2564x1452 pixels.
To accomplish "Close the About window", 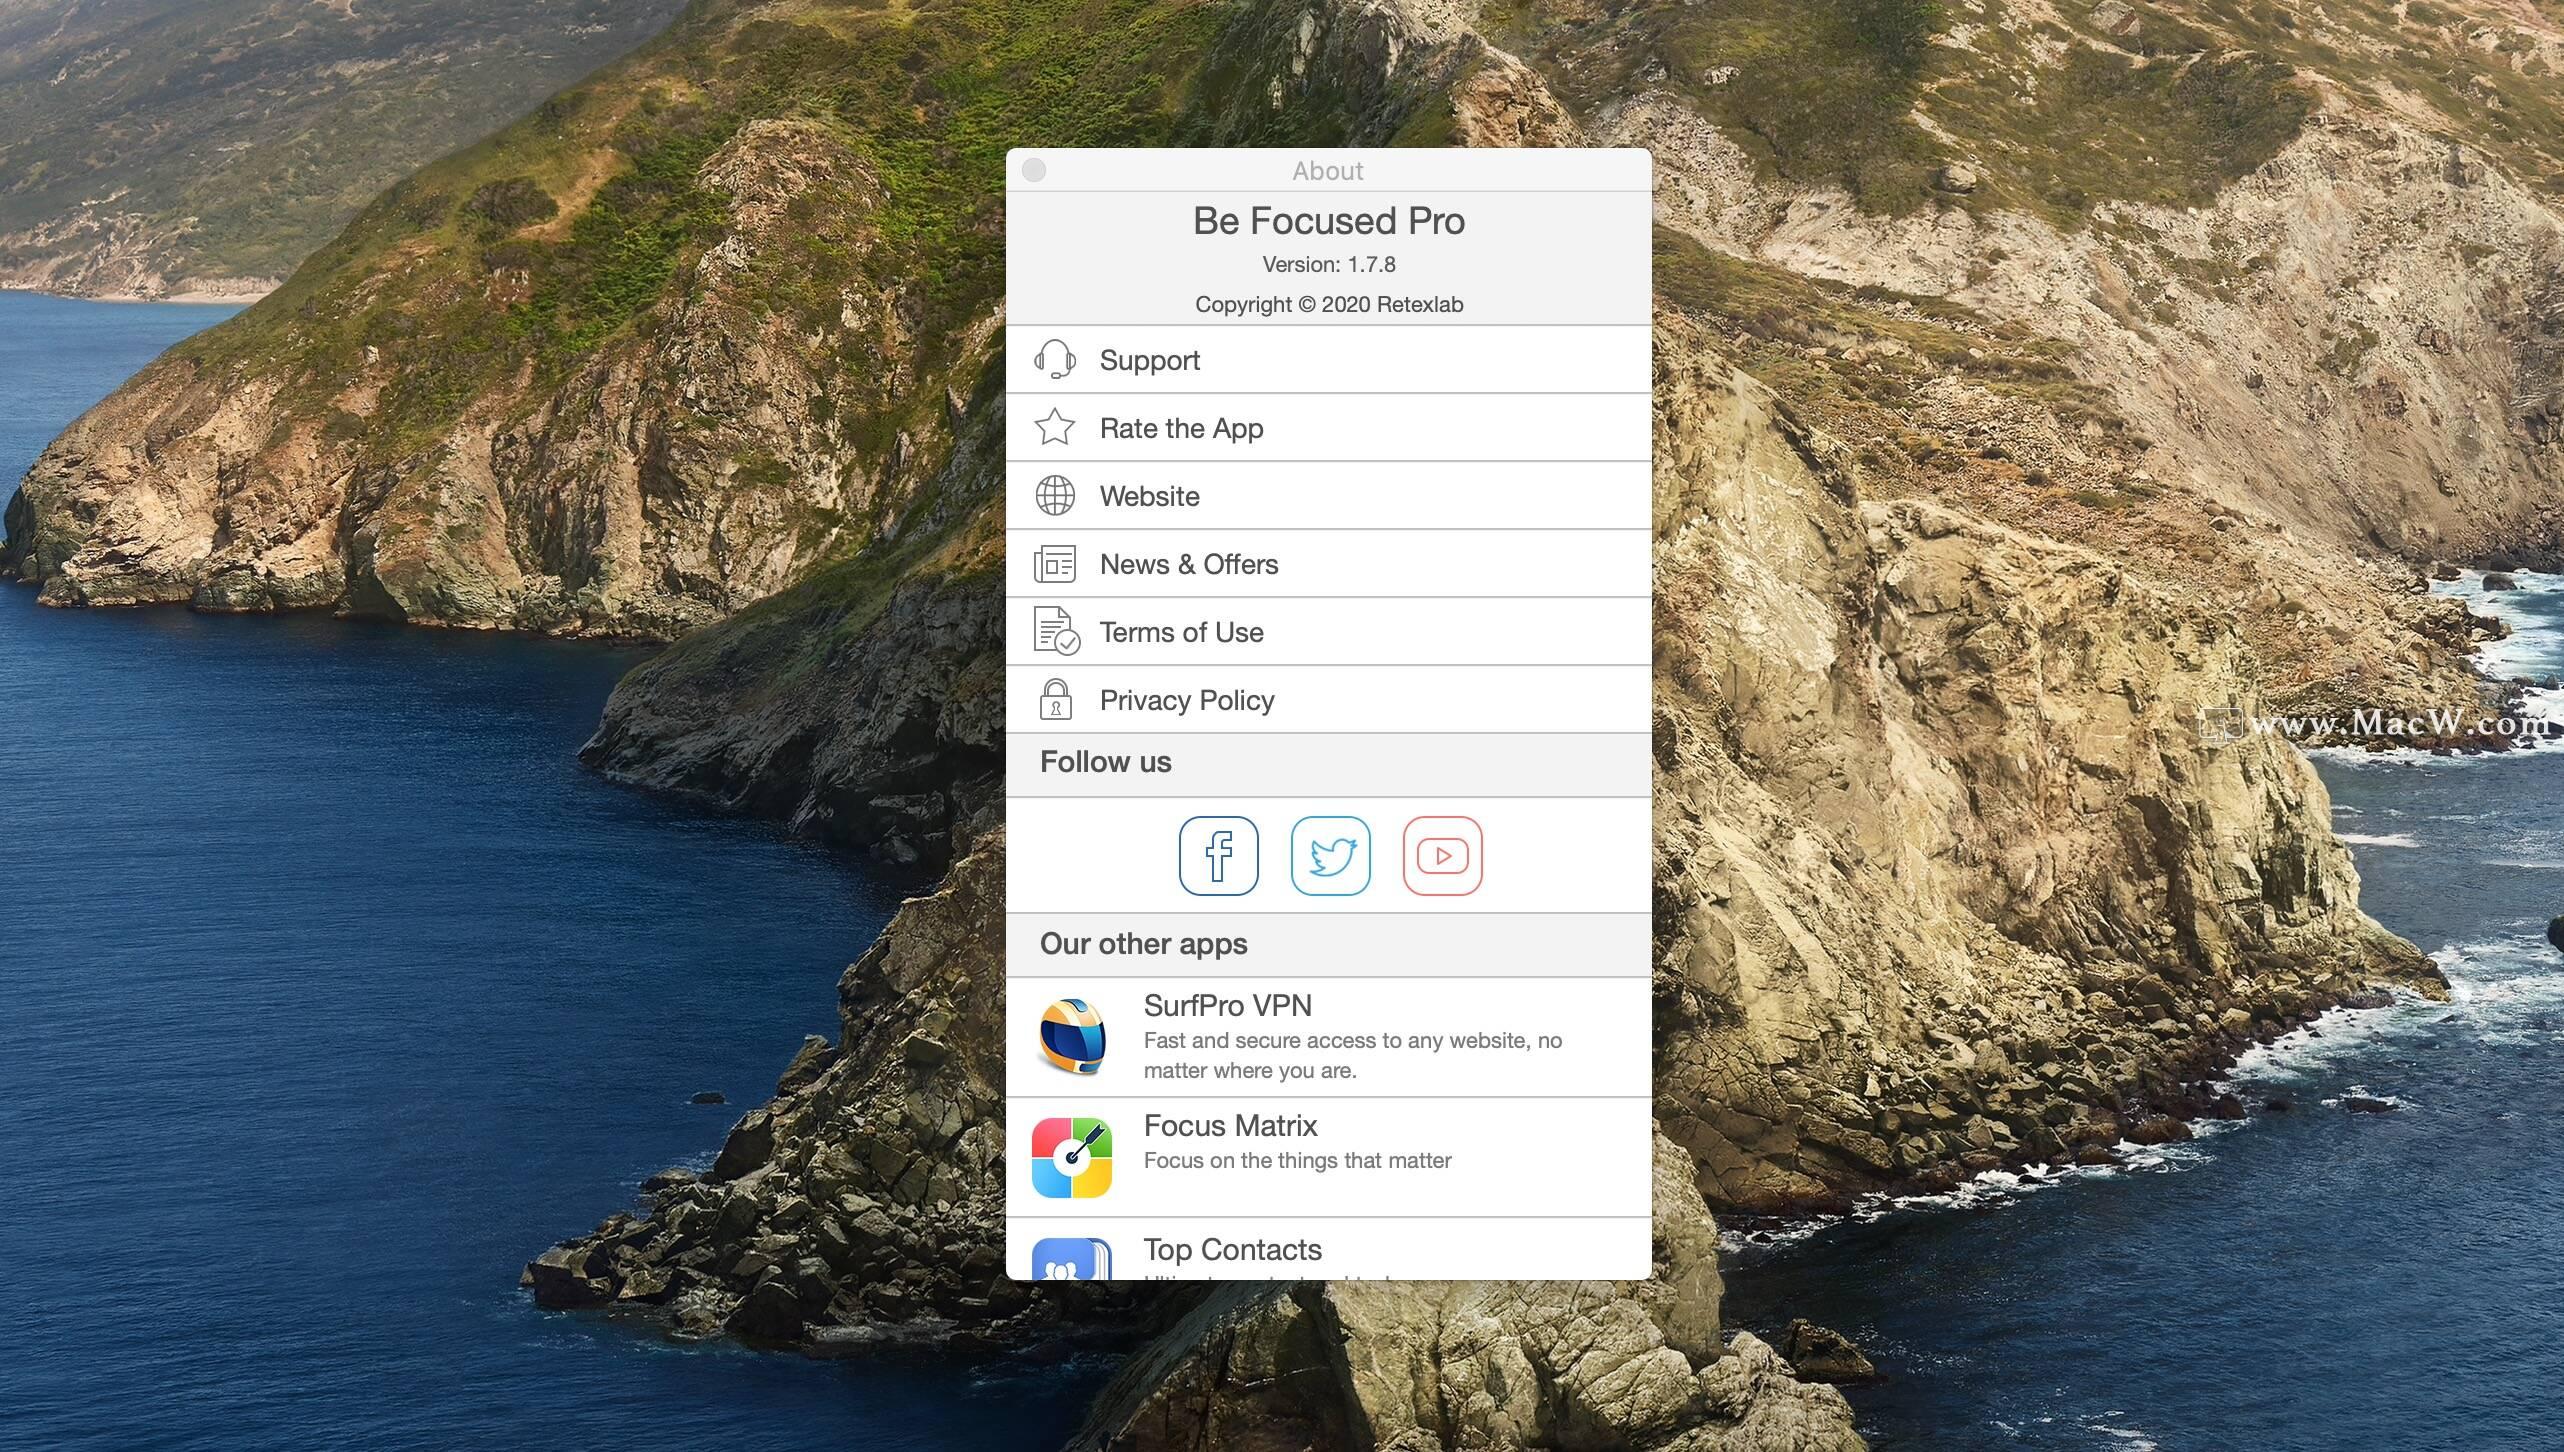I will (x=1034, y=170).
